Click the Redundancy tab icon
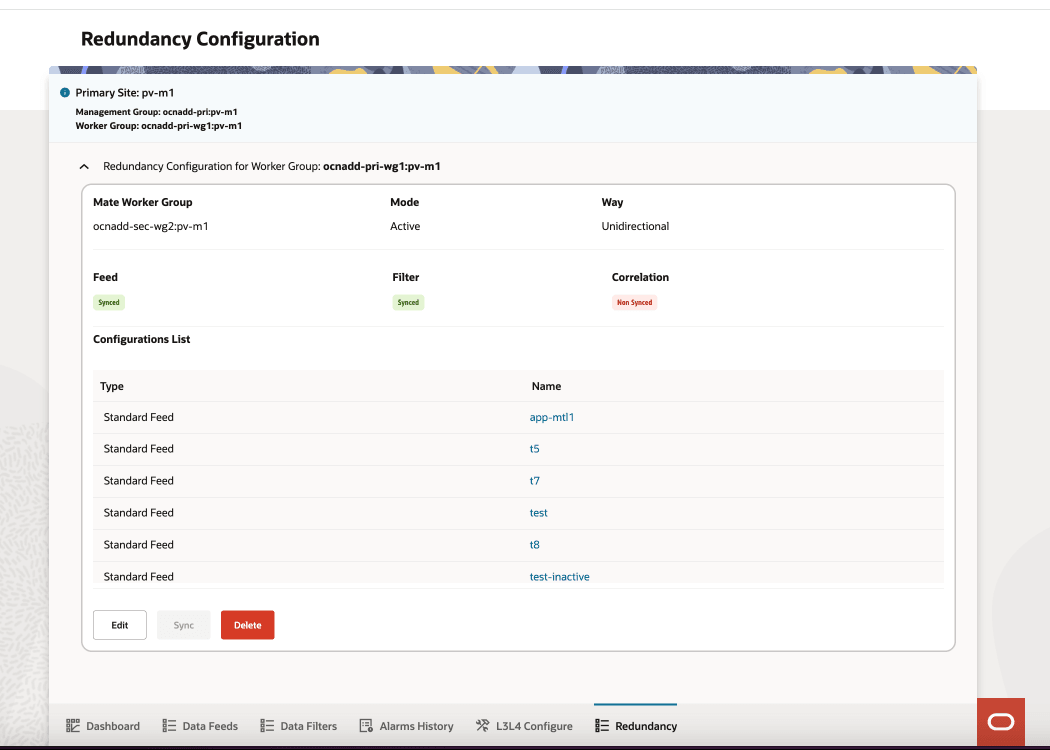The width and height of the screenshot is (1050, 750). click(602, 725)
